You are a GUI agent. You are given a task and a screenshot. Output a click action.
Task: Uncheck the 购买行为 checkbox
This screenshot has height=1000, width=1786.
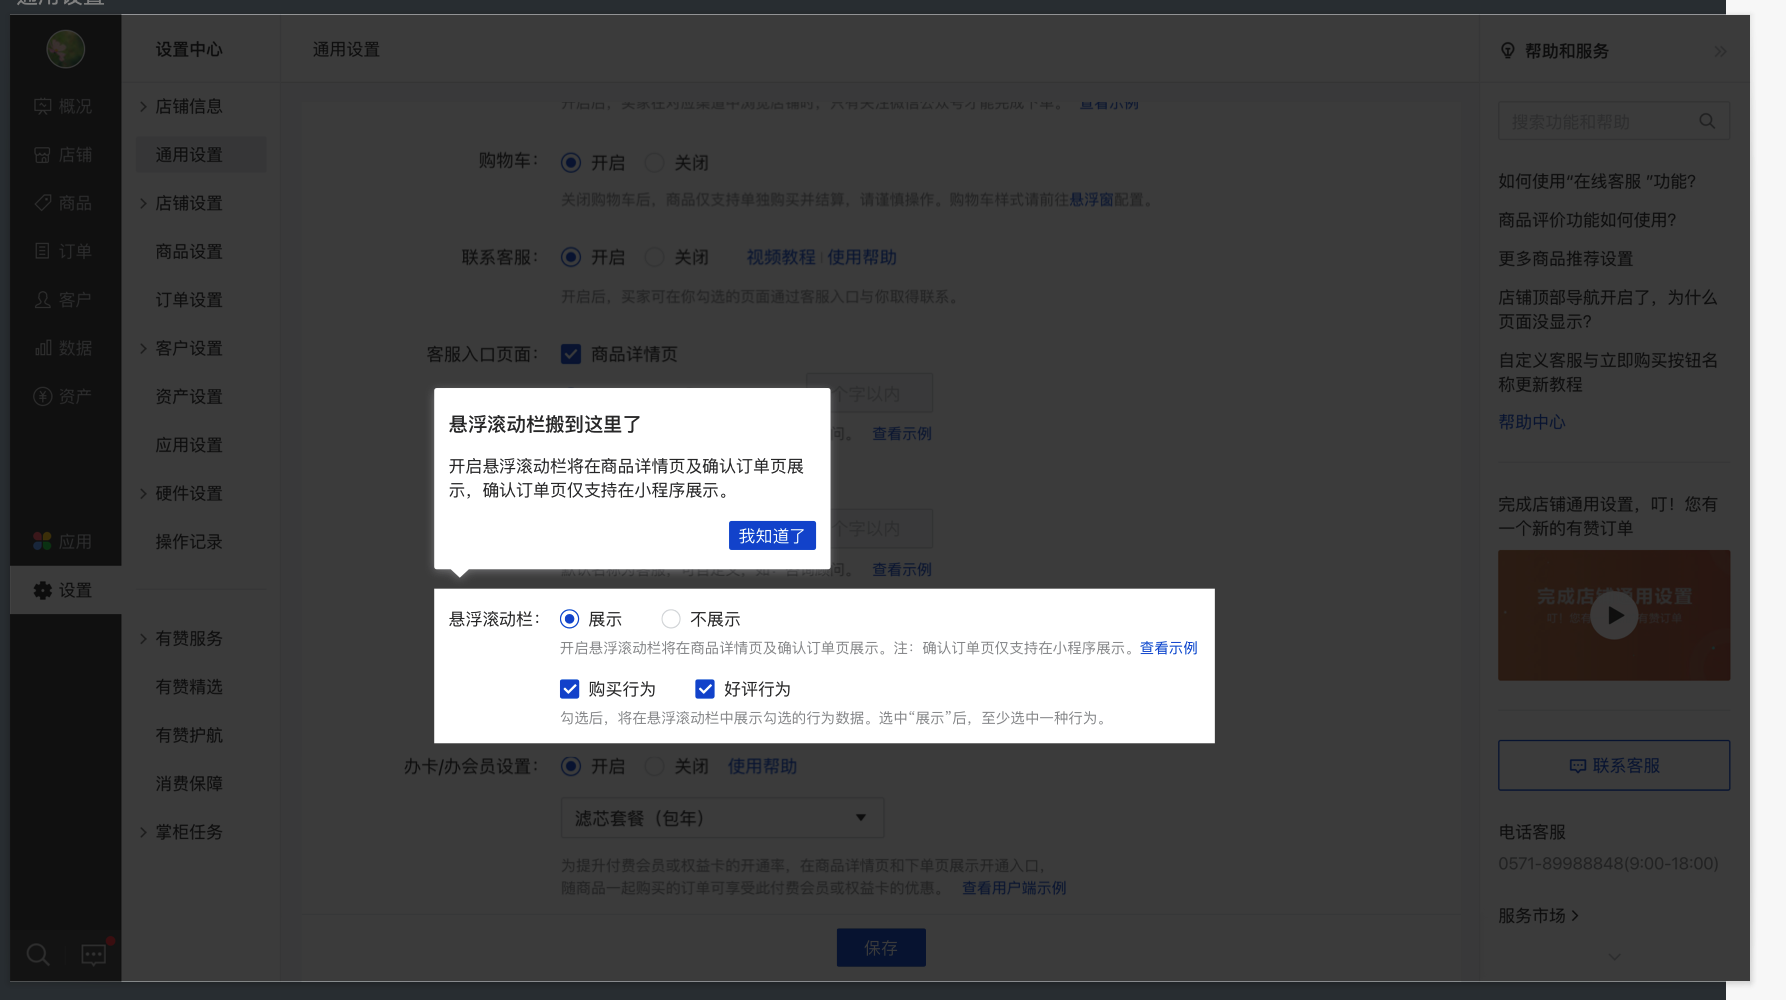point(570,689)
